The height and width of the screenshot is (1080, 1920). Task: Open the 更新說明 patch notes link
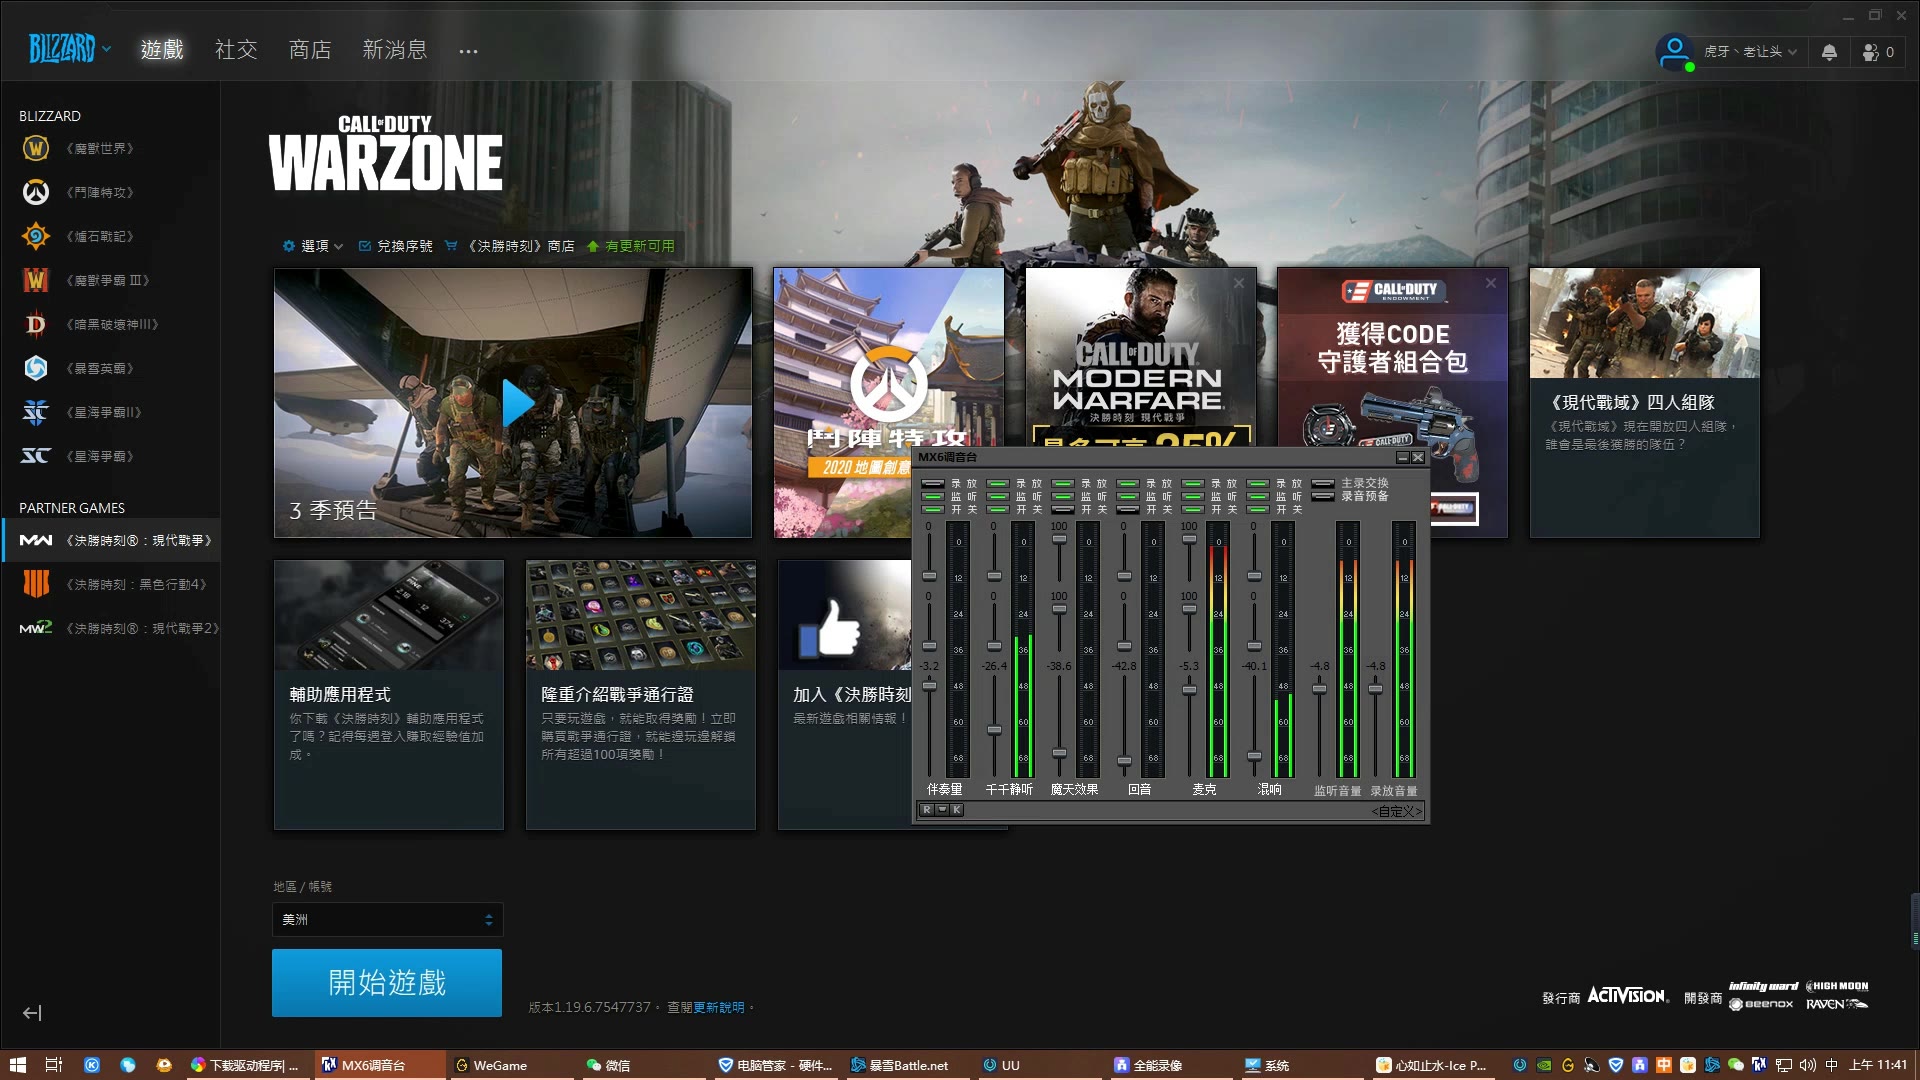coord(718,1007)
